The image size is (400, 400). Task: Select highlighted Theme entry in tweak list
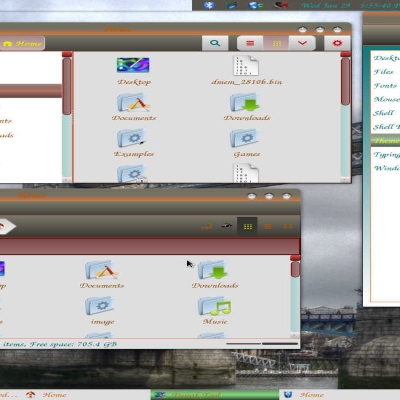pyautogui.click(x=386, y=140)
